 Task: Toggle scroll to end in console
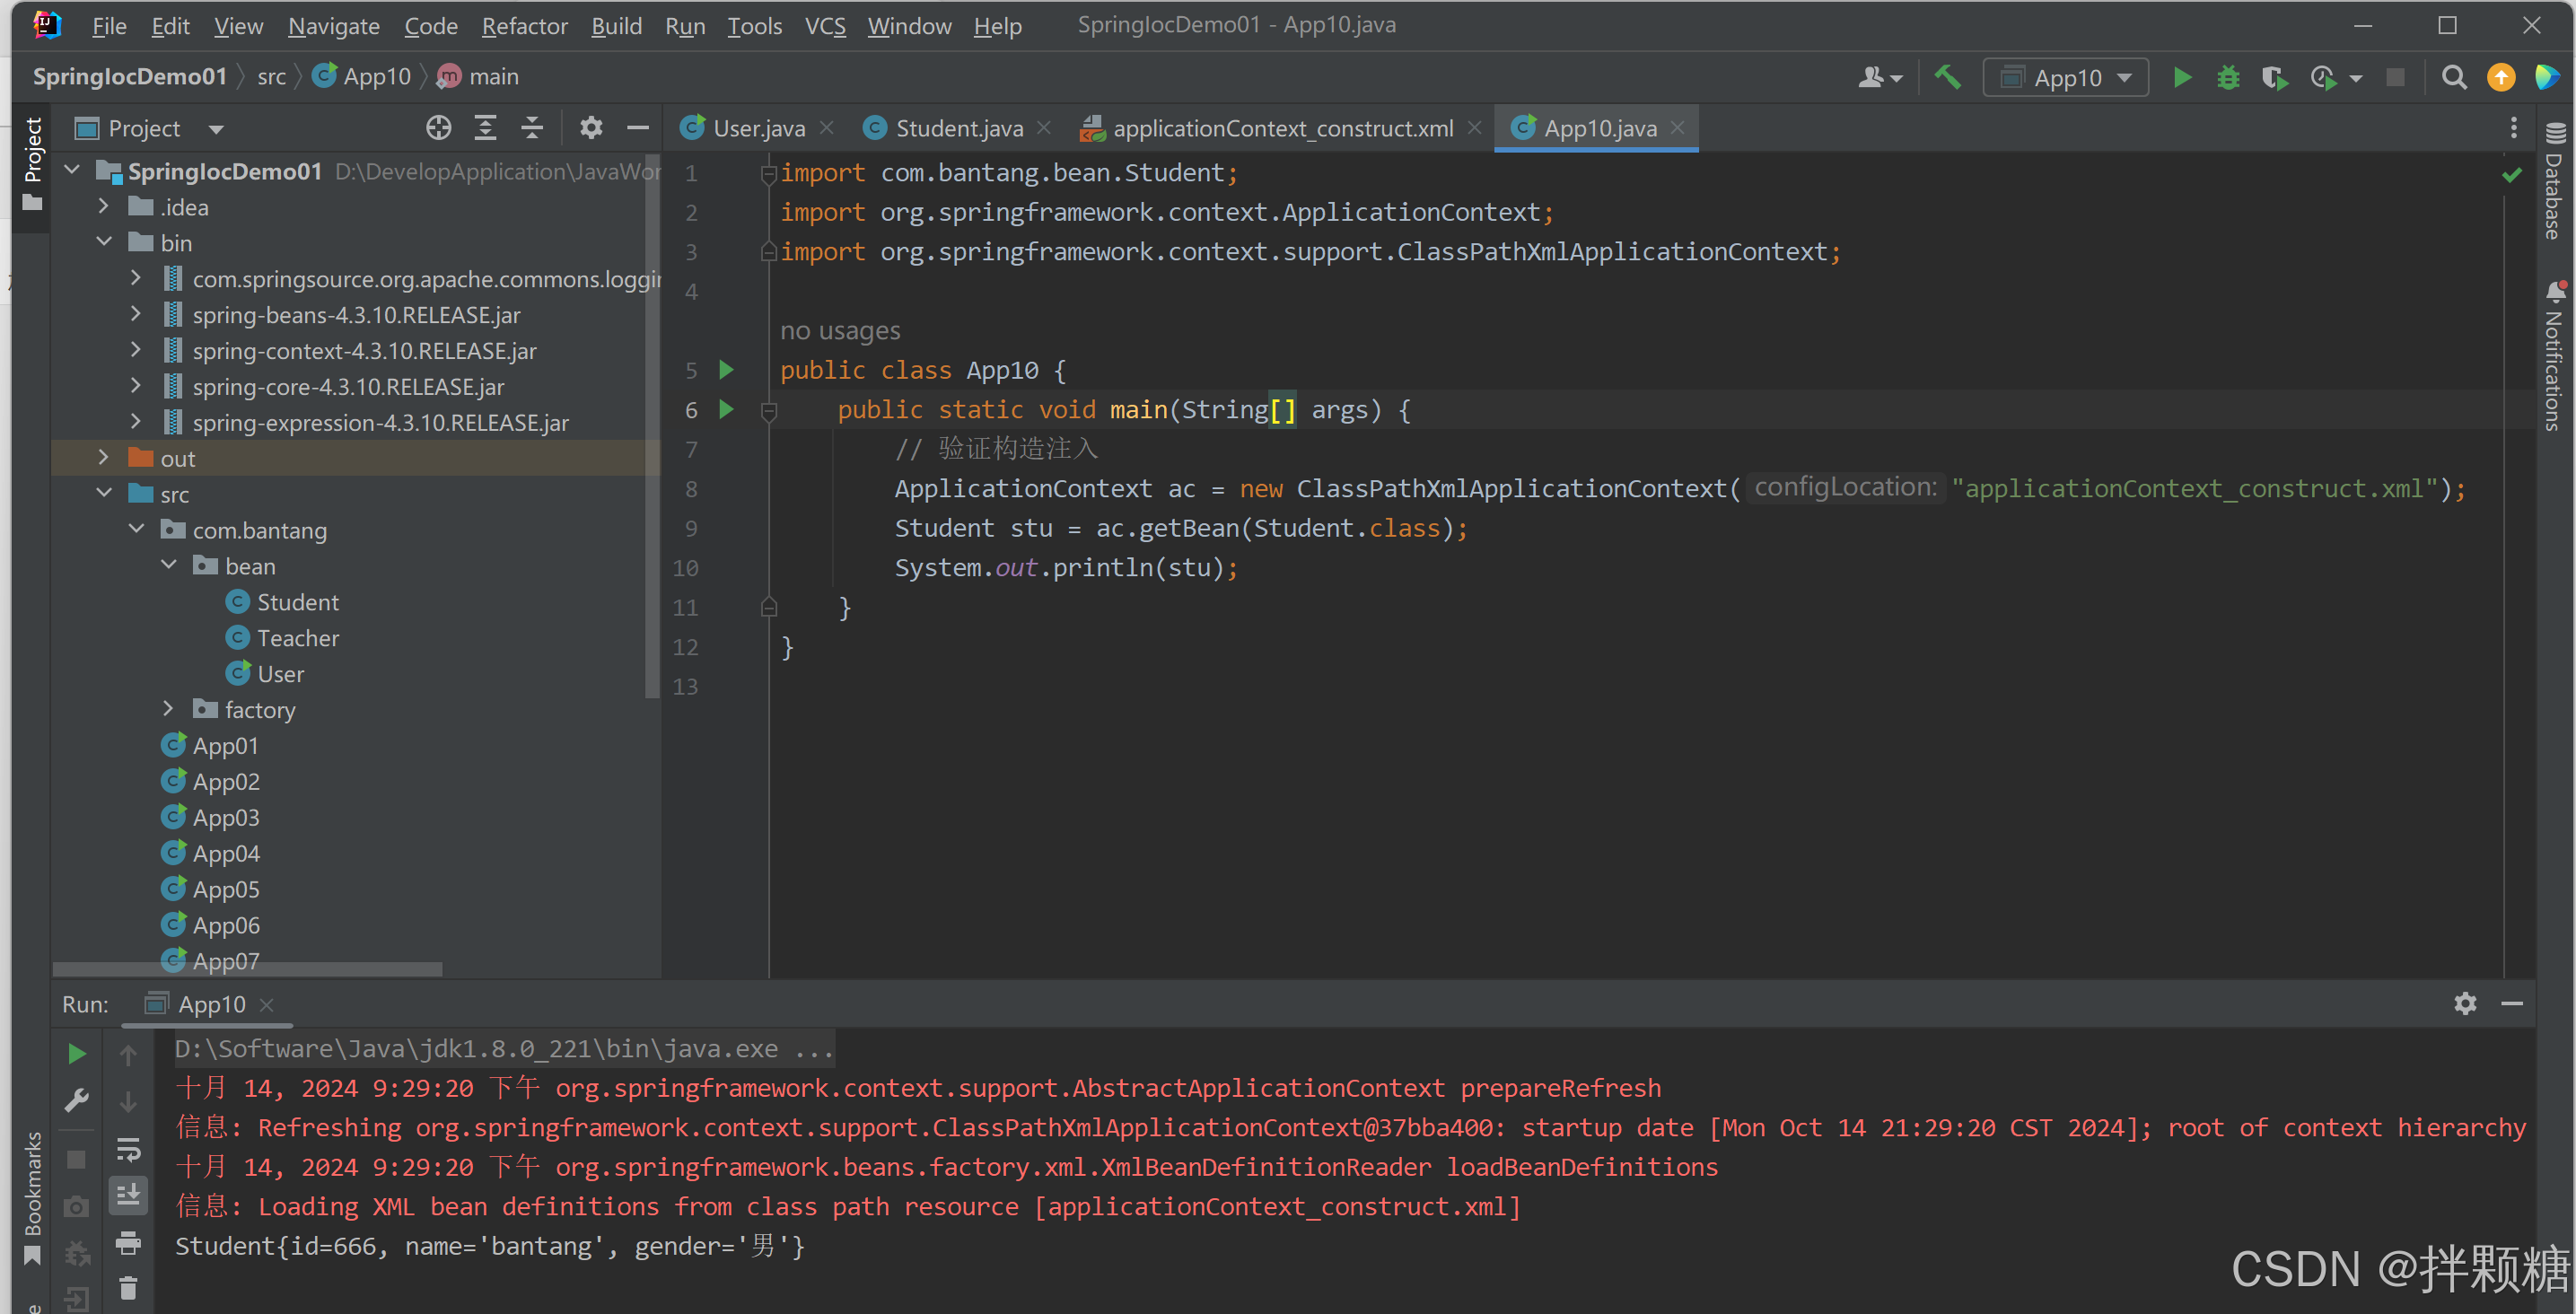(128, 1195)
